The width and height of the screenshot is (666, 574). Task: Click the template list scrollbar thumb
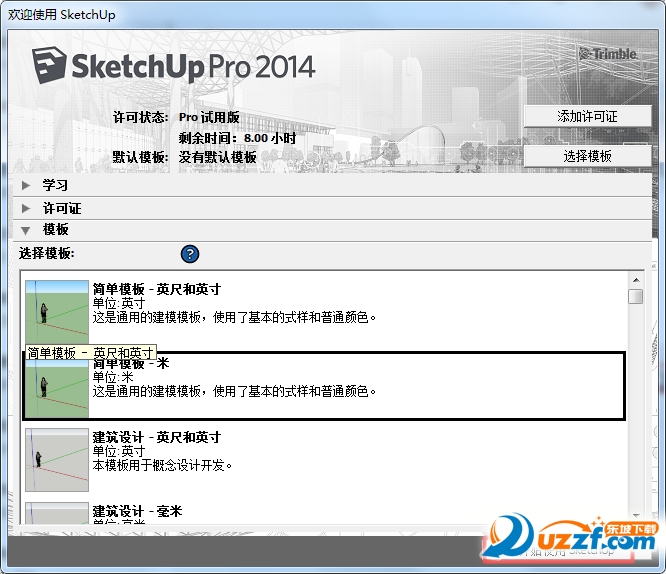(x=635, y=296)
